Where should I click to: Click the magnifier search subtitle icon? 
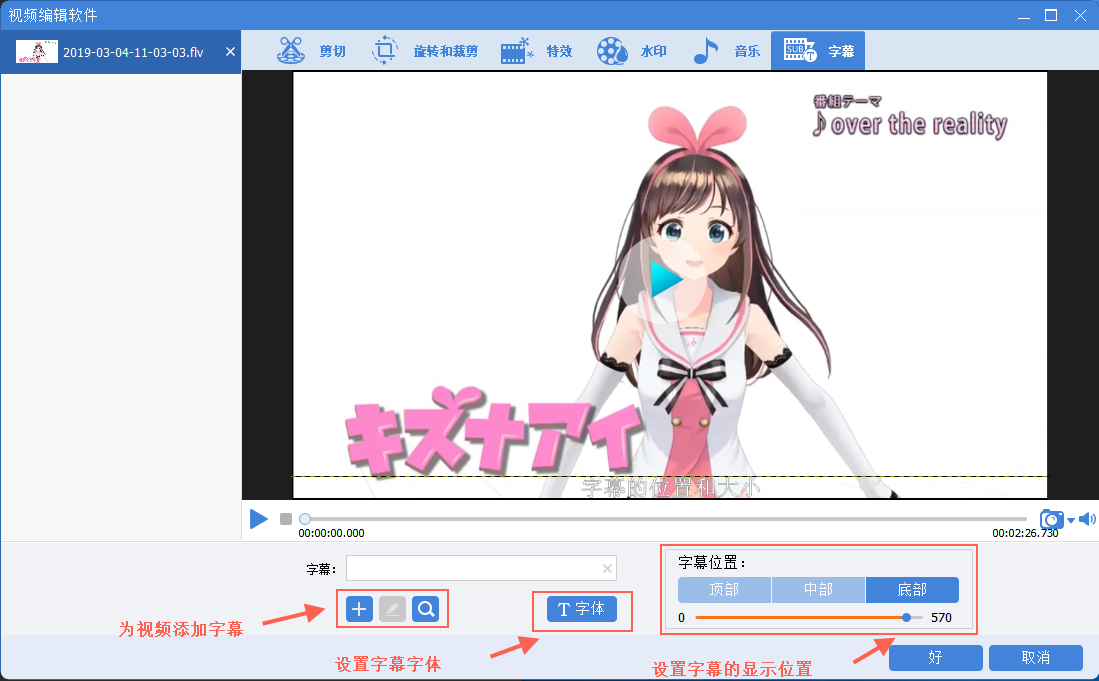click(426, 609)
